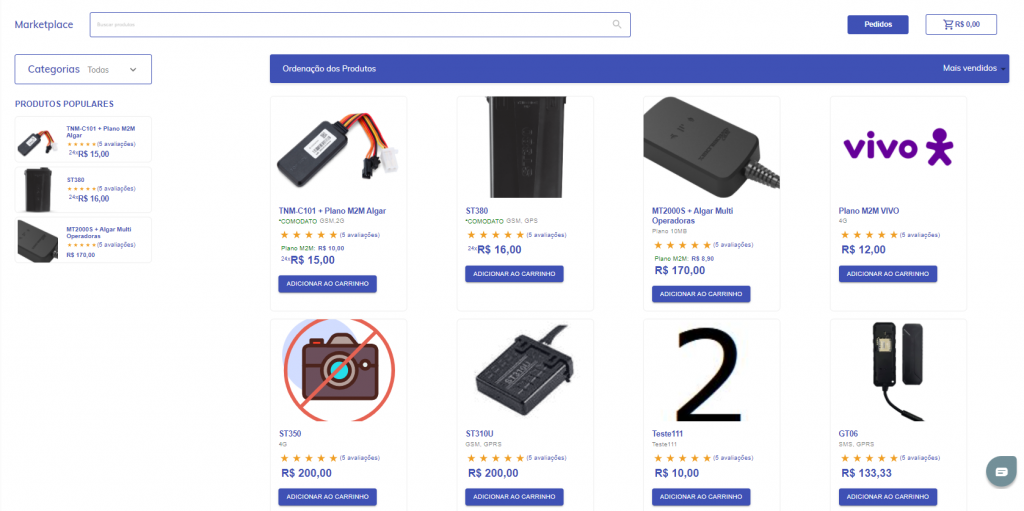The image size is (1024, 511).
Task: Click the vivo logo product image
Action: [x=898, y=148]
